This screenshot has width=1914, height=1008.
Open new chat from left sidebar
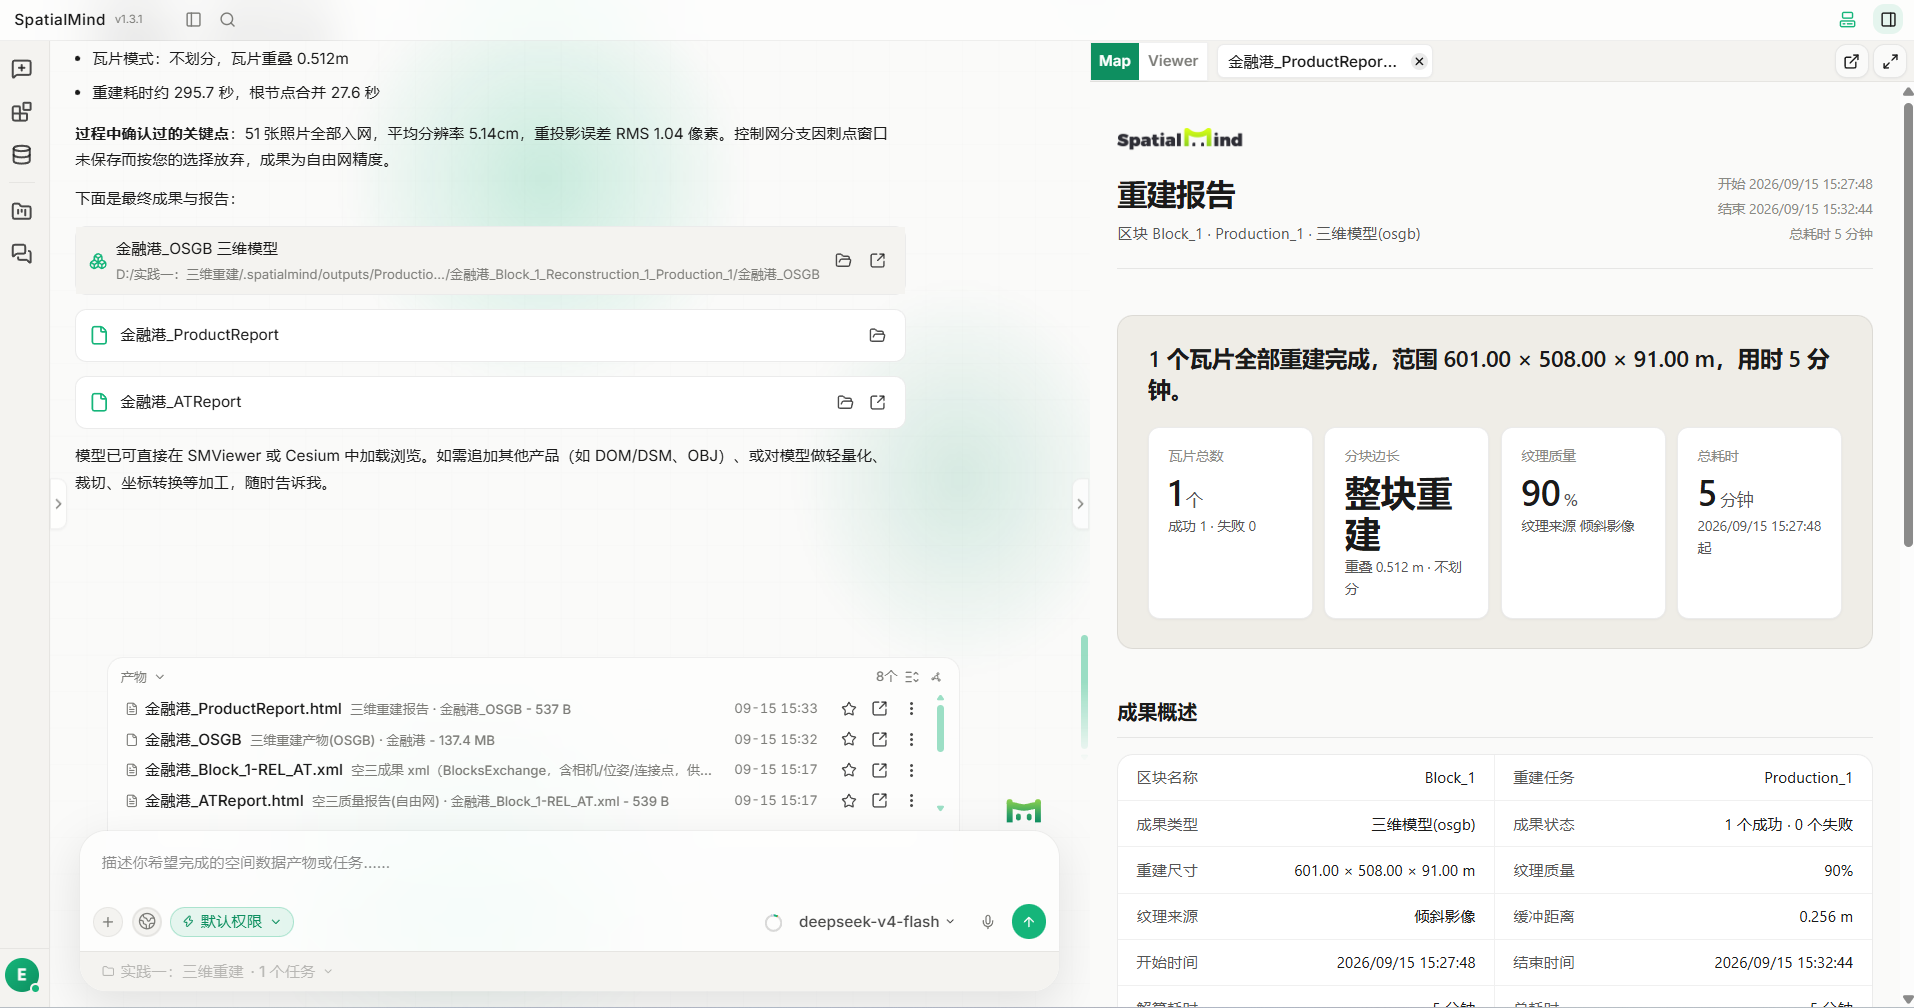pos(21,69)
